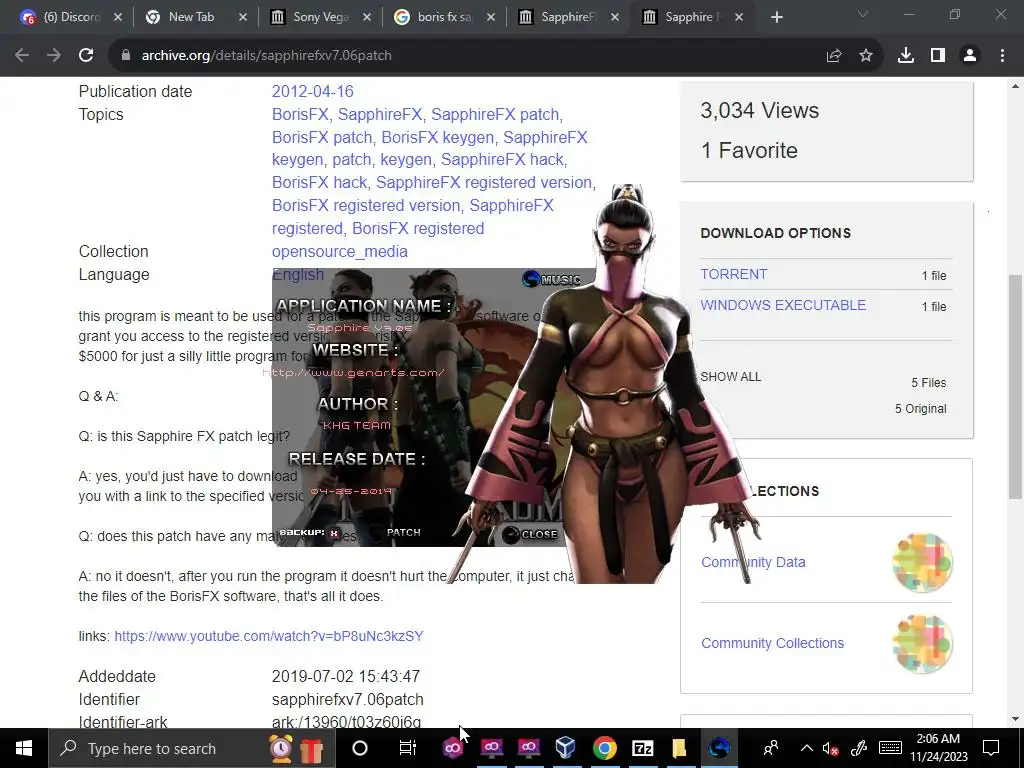This screenshot has height=768, width=1024.
Task: Toggle the backup checkbox in patcher
Action: 334,533
